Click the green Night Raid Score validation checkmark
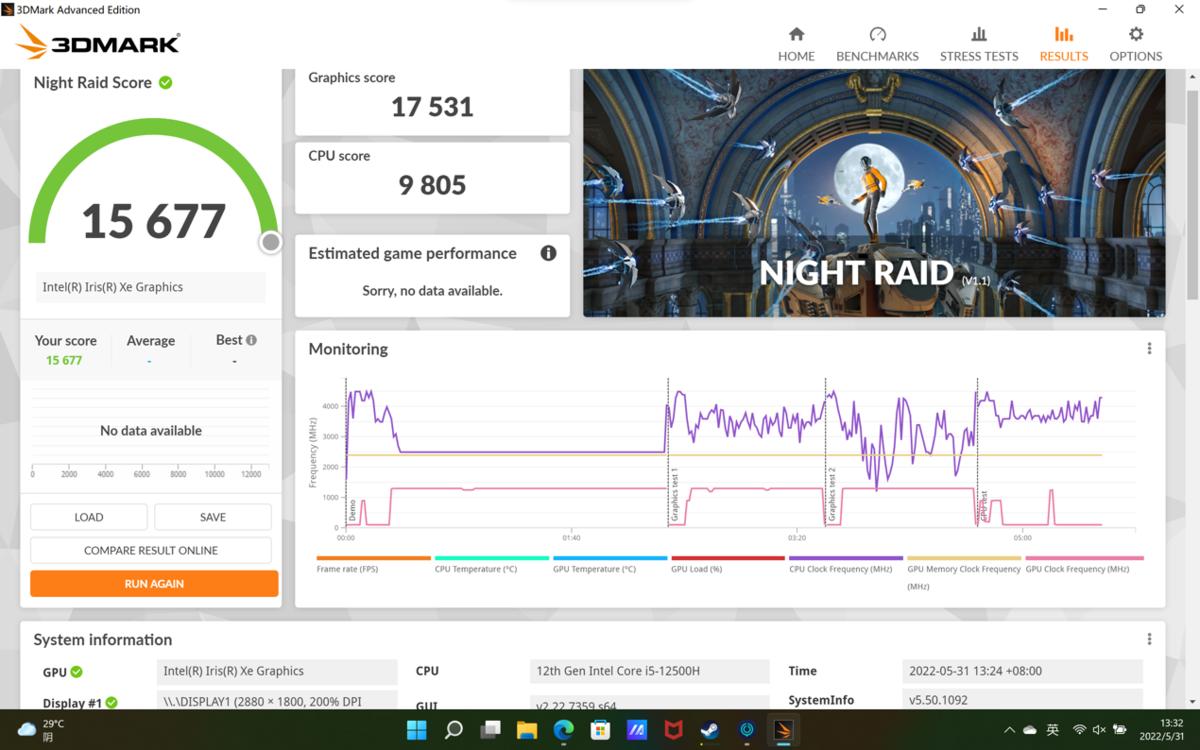1200x750 pixels. [x=165, y=83]
